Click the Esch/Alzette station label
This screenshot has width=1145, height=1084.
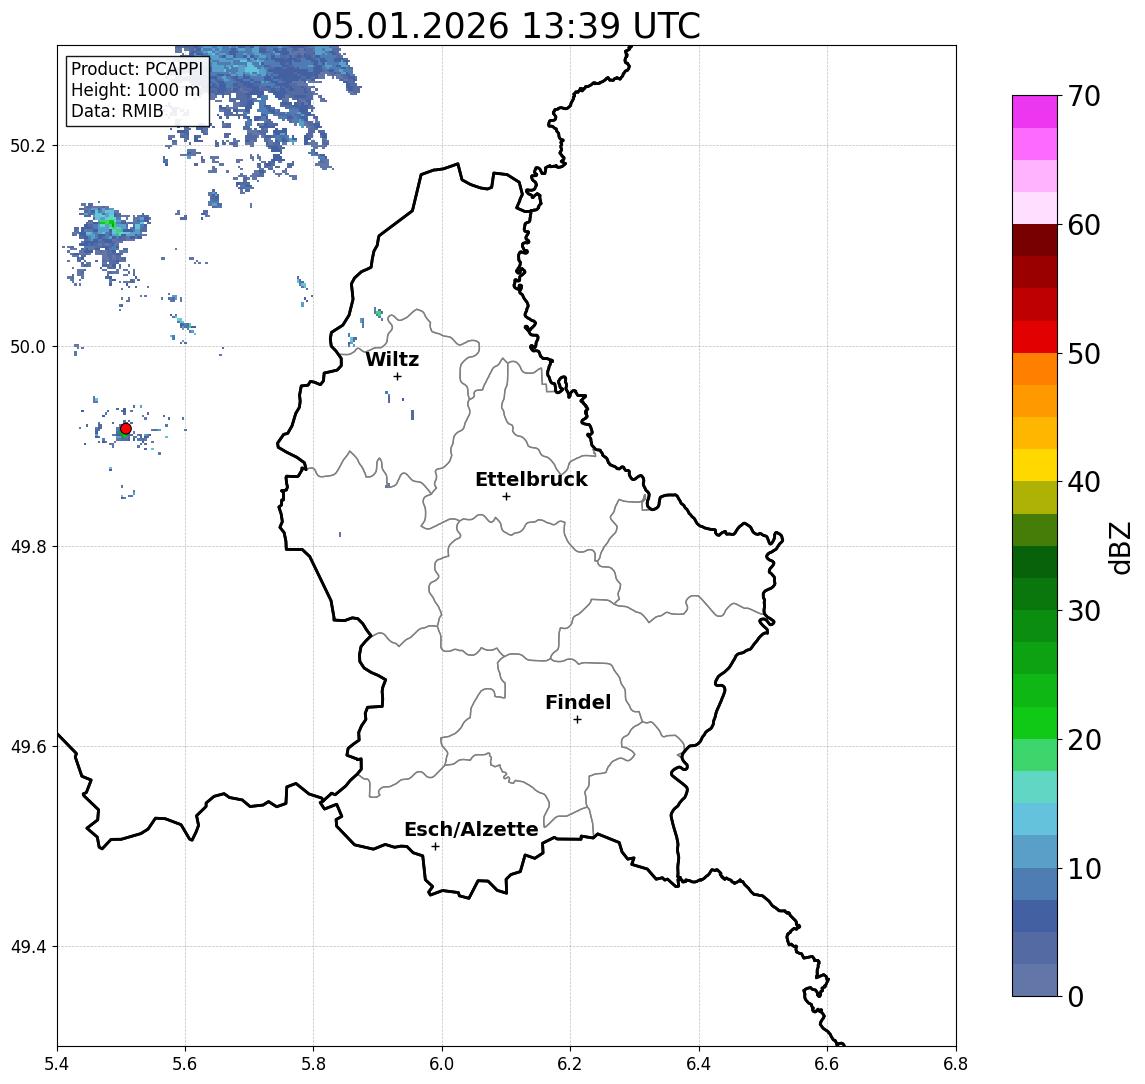(x=471, y=829)
